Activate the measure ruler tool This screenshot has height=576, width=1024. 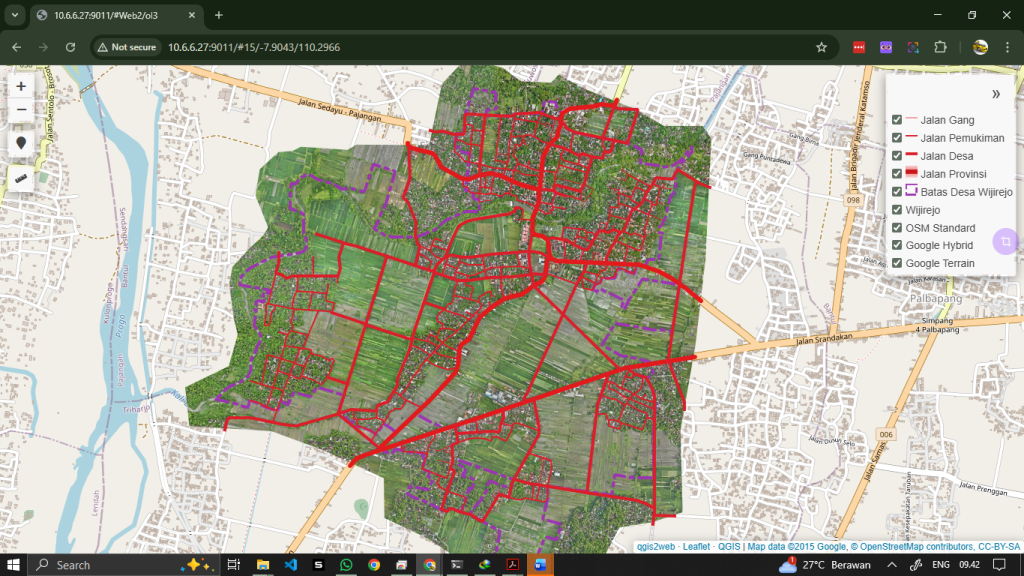pyautogui.click(x=21, y=178)
